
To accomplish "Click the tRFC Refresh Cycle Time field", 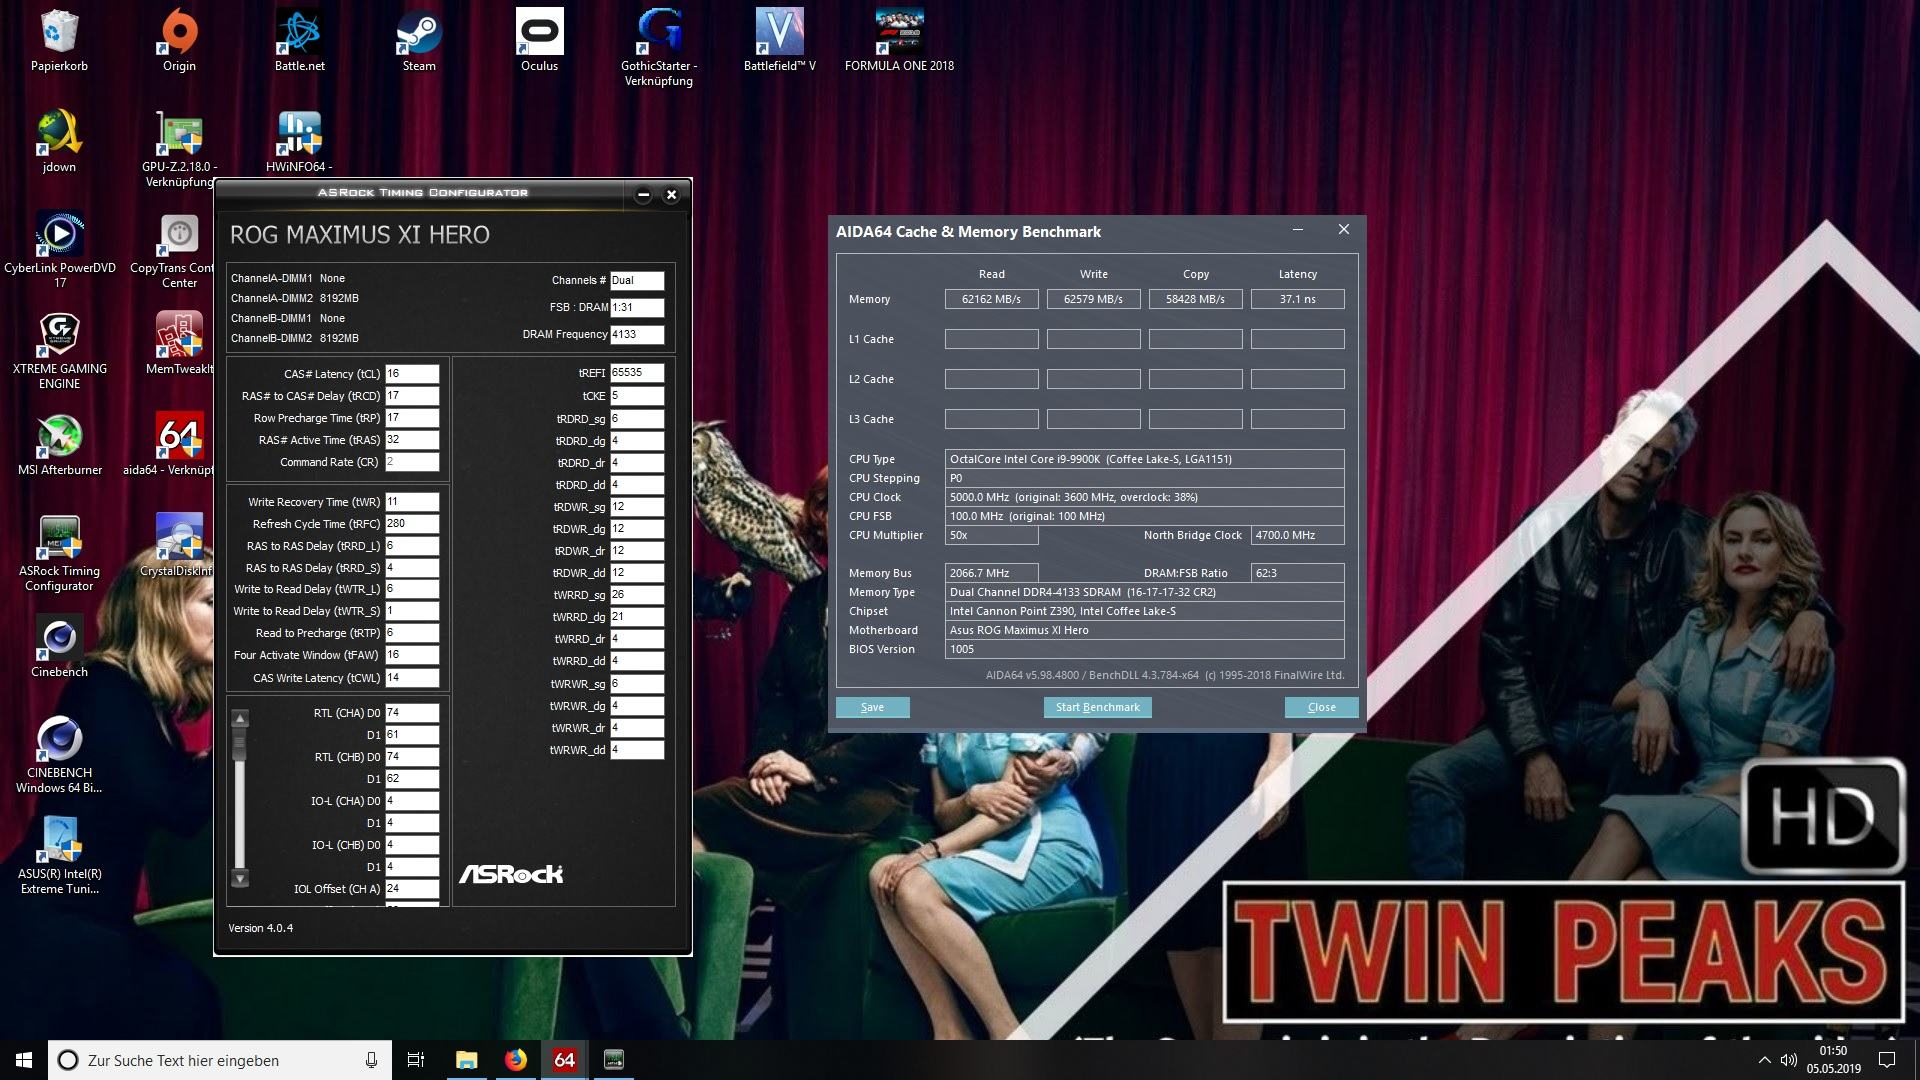I will coord(412,524).
